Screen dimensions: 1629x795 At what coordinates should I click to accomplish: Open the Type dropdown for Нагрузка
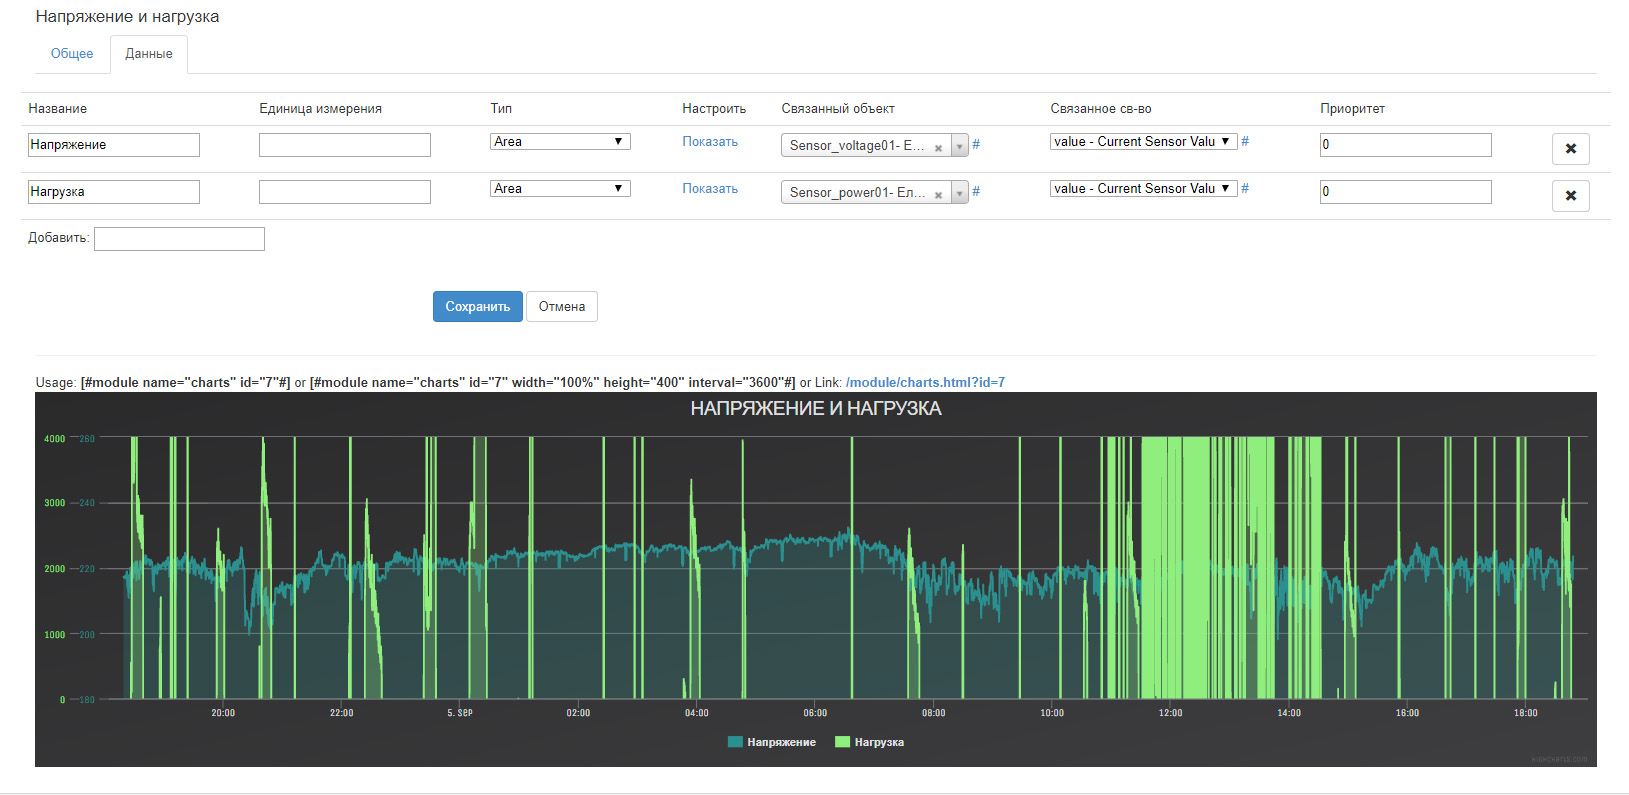pos(560,189)
